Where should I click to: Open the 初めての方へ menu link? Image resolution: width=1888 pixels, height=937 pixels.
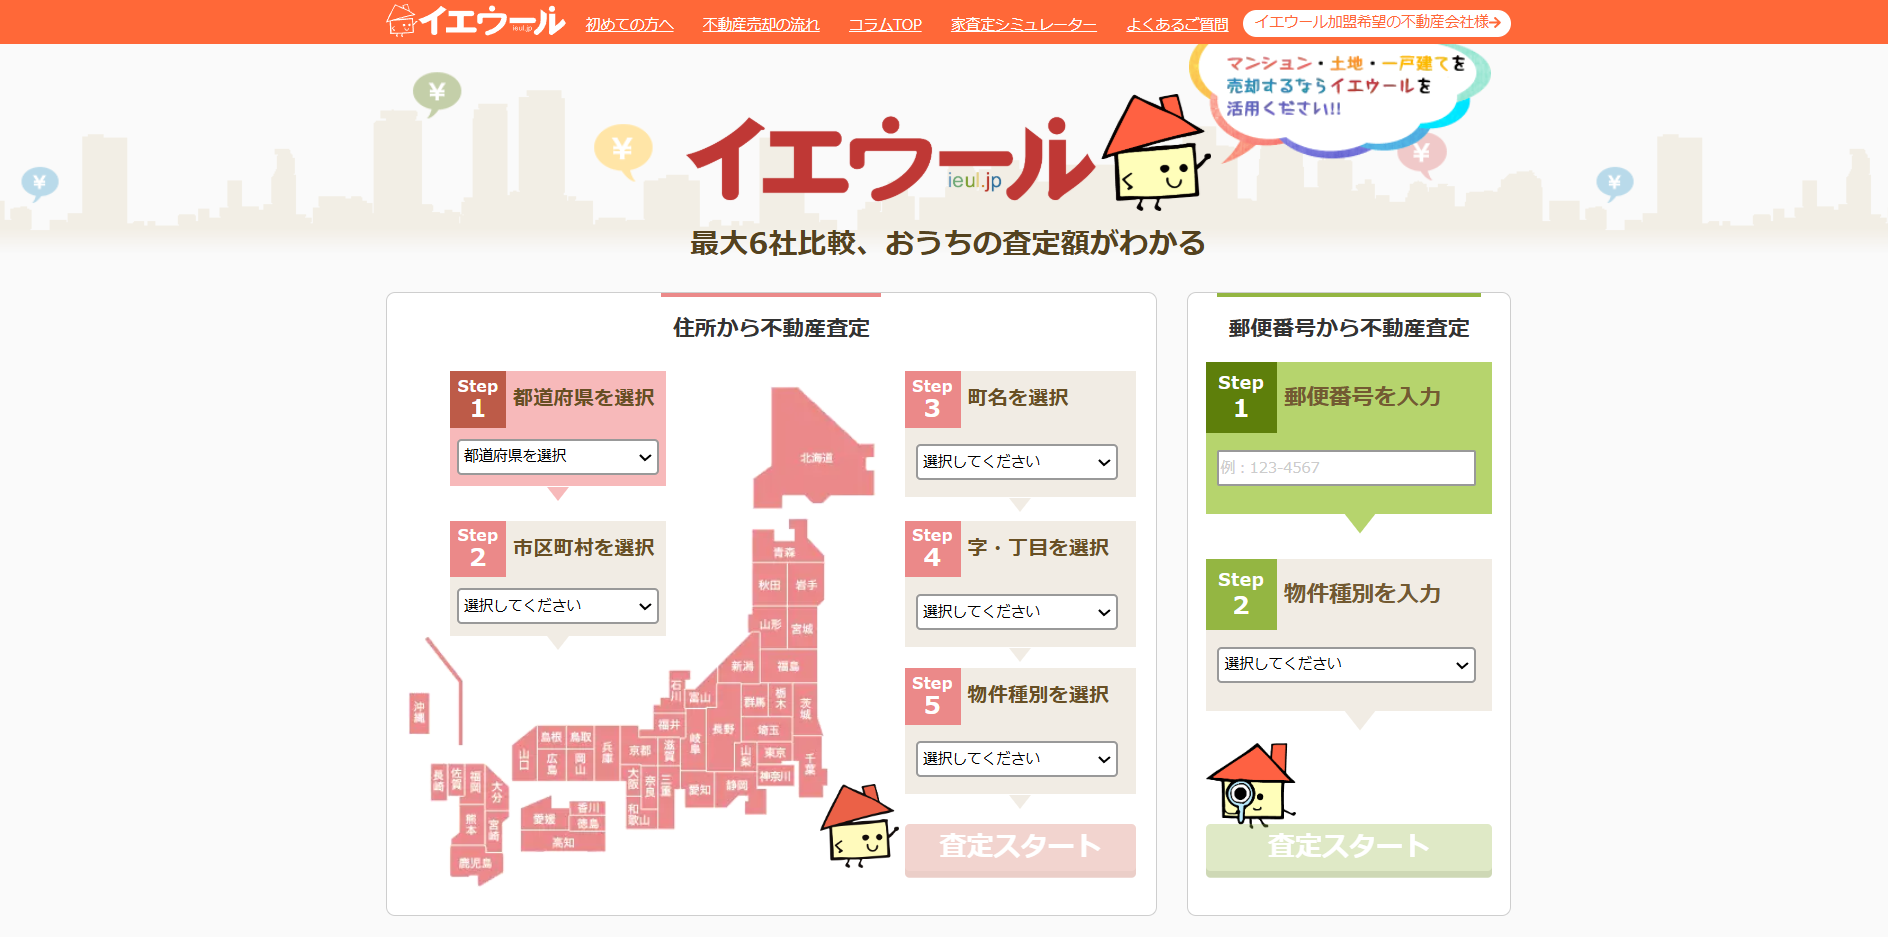[630, 24]
